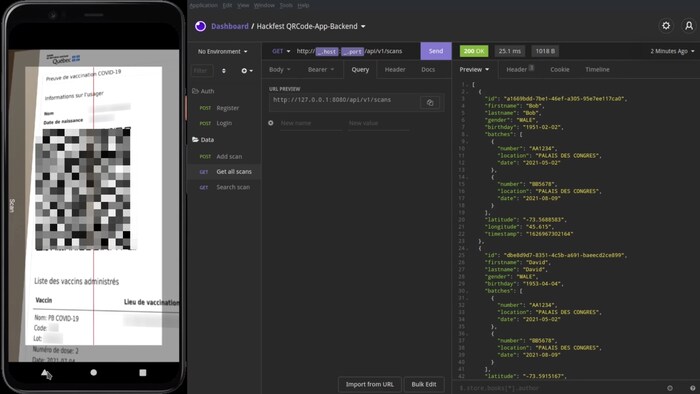Click the New value query field
700x394 pixels.
point(378,123)
